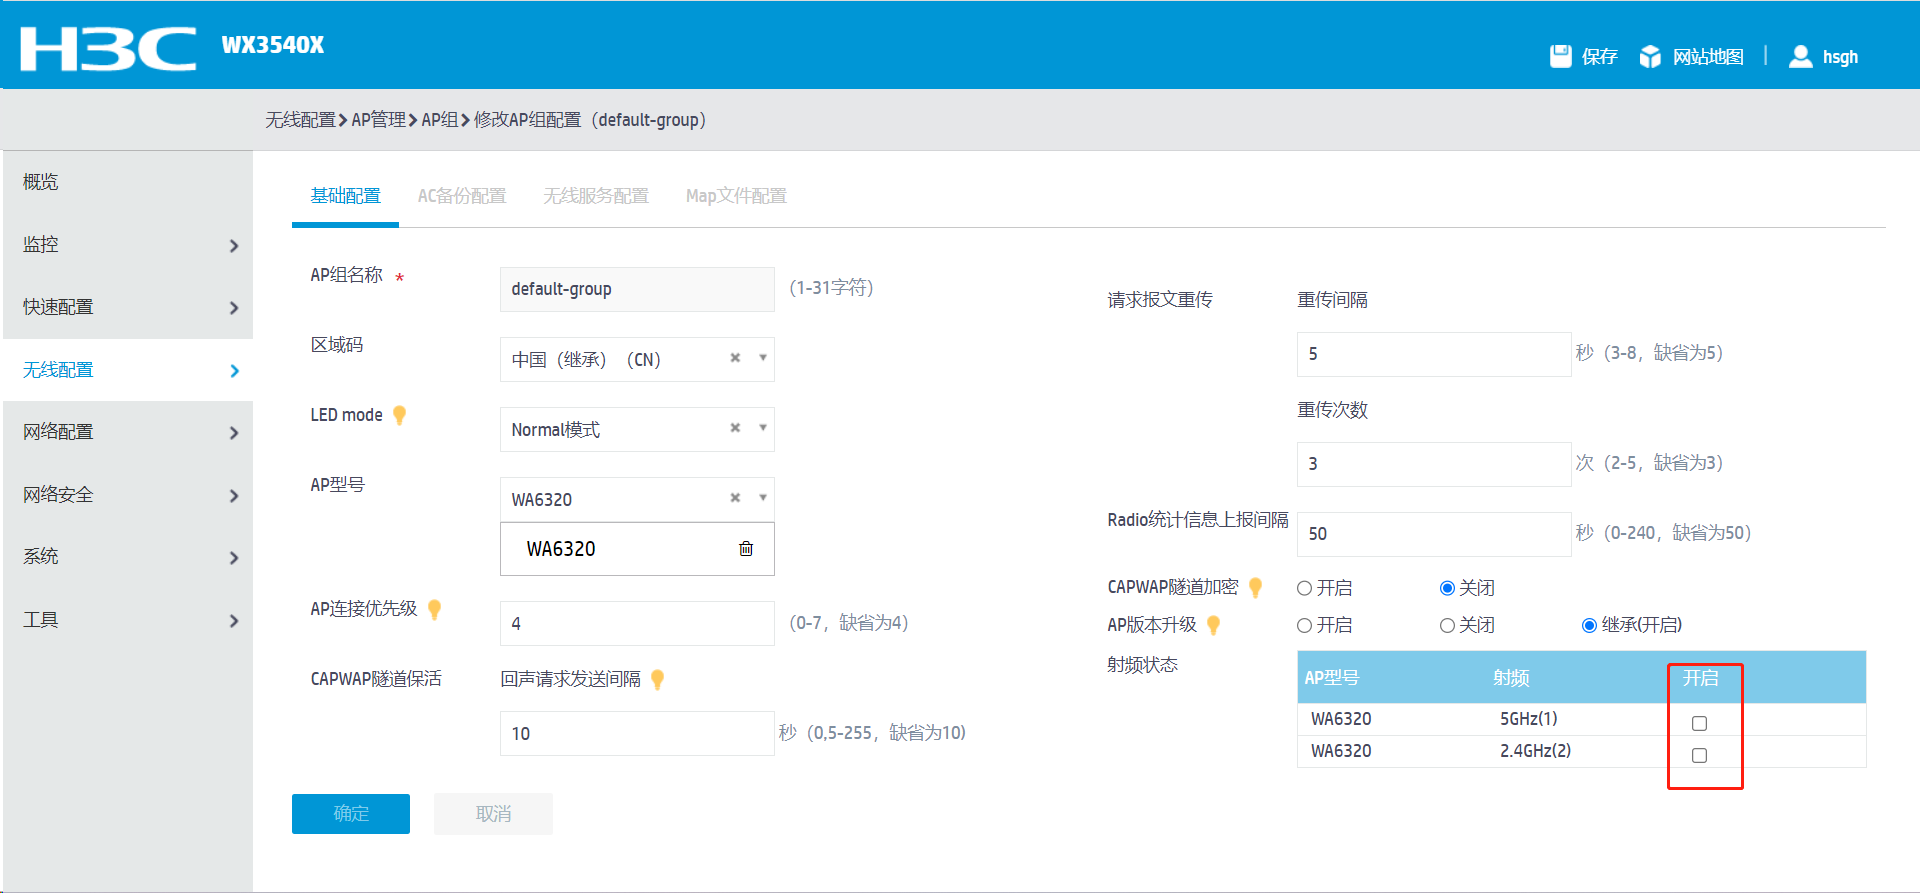Open the 概览 sidebar item

128,182
